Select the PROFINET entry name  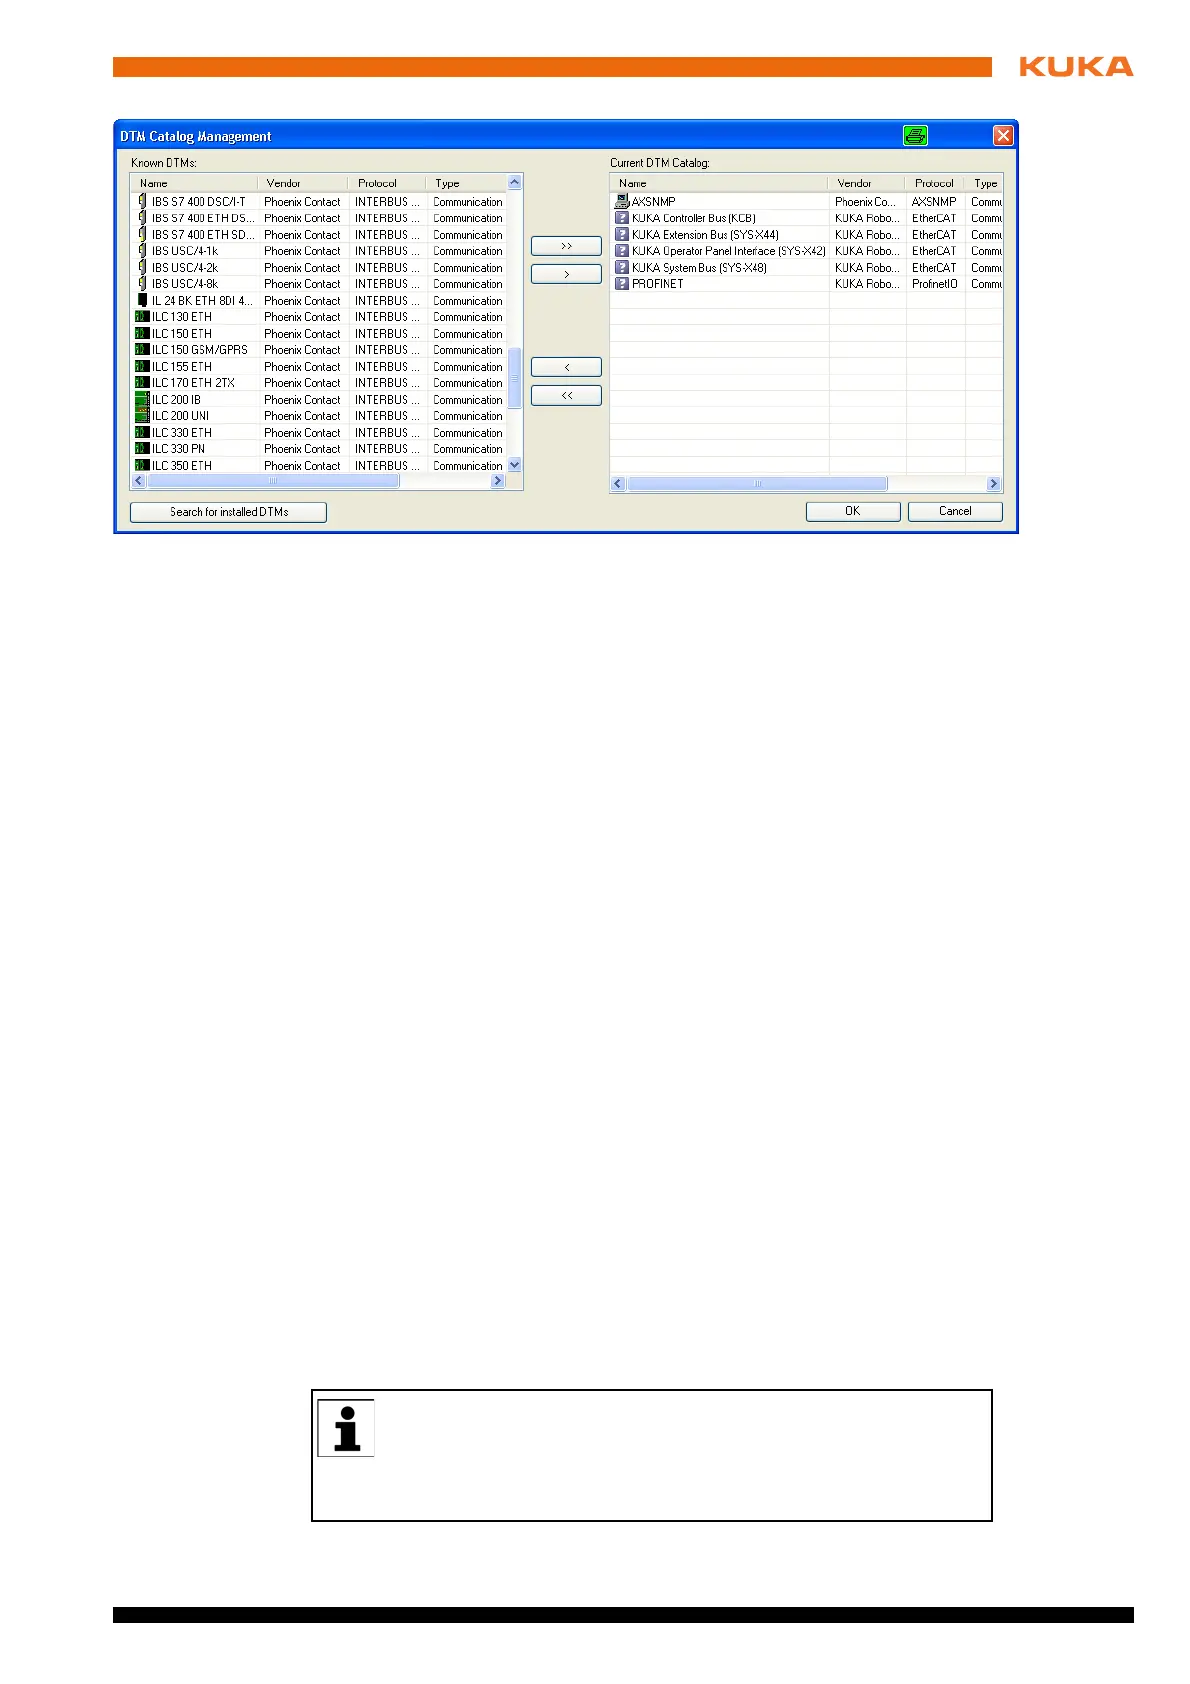(x=658, y=284)
